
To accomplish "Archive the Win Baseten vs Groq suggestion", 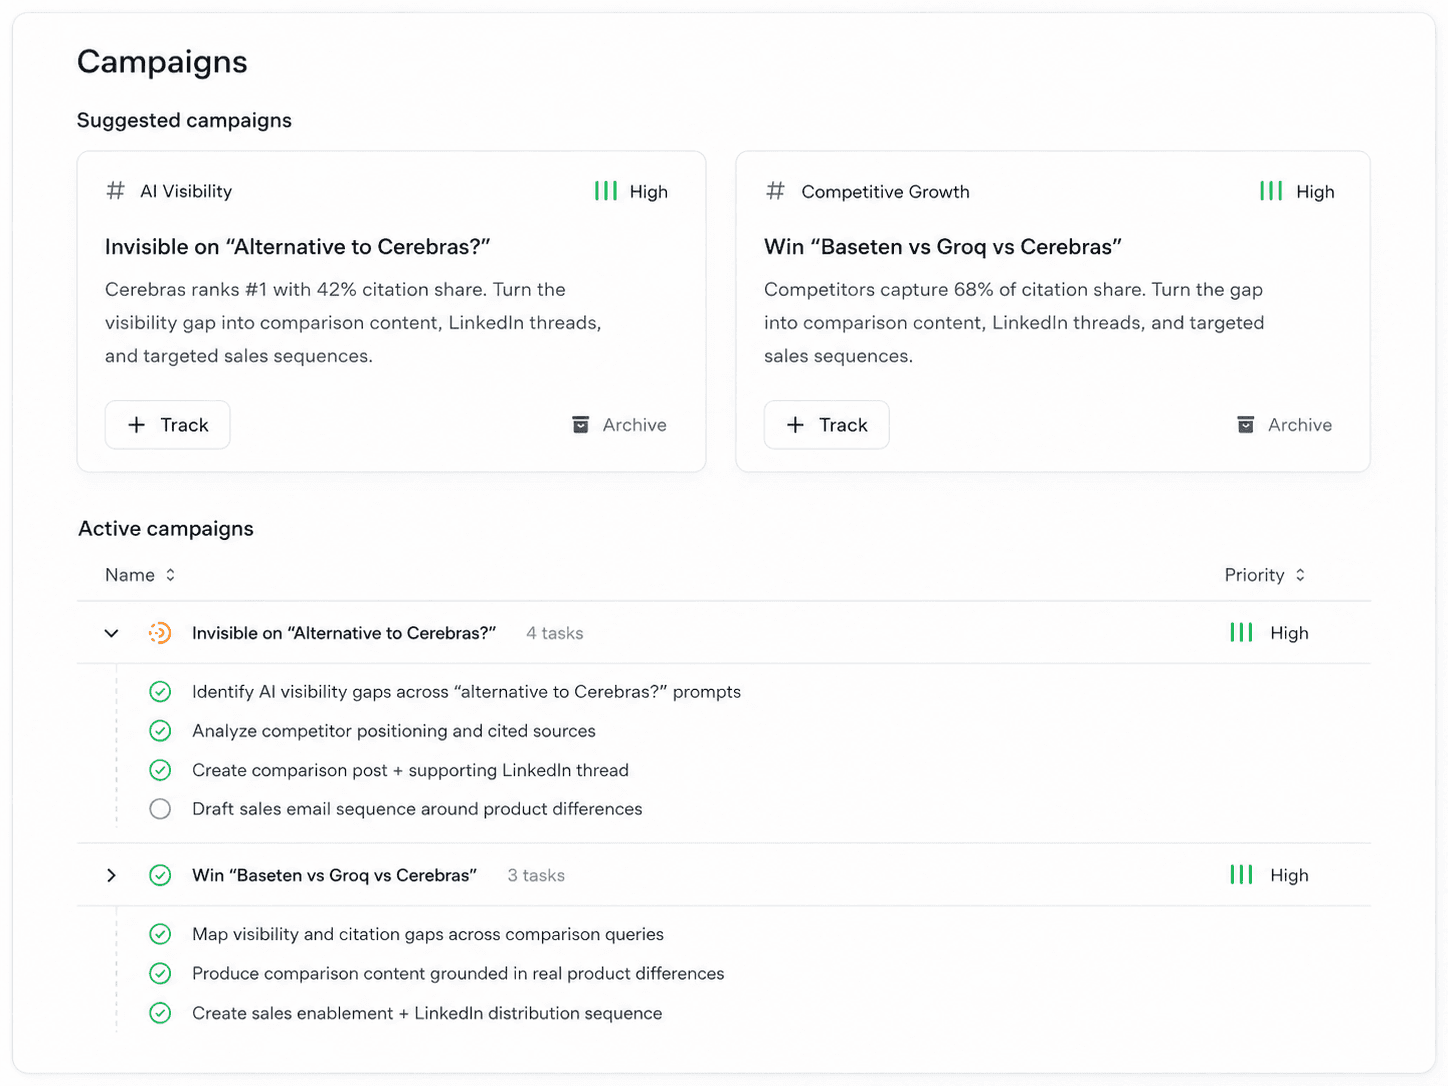I will 1284,425.
